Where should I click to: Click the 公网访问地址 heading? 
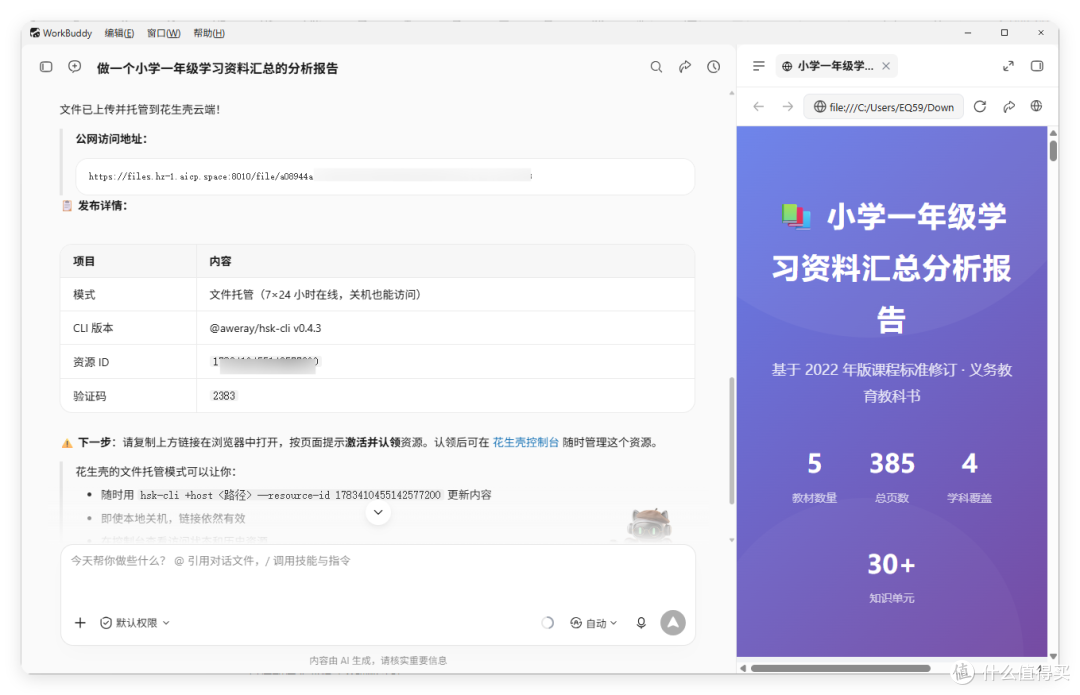click(x=111, y=138)
